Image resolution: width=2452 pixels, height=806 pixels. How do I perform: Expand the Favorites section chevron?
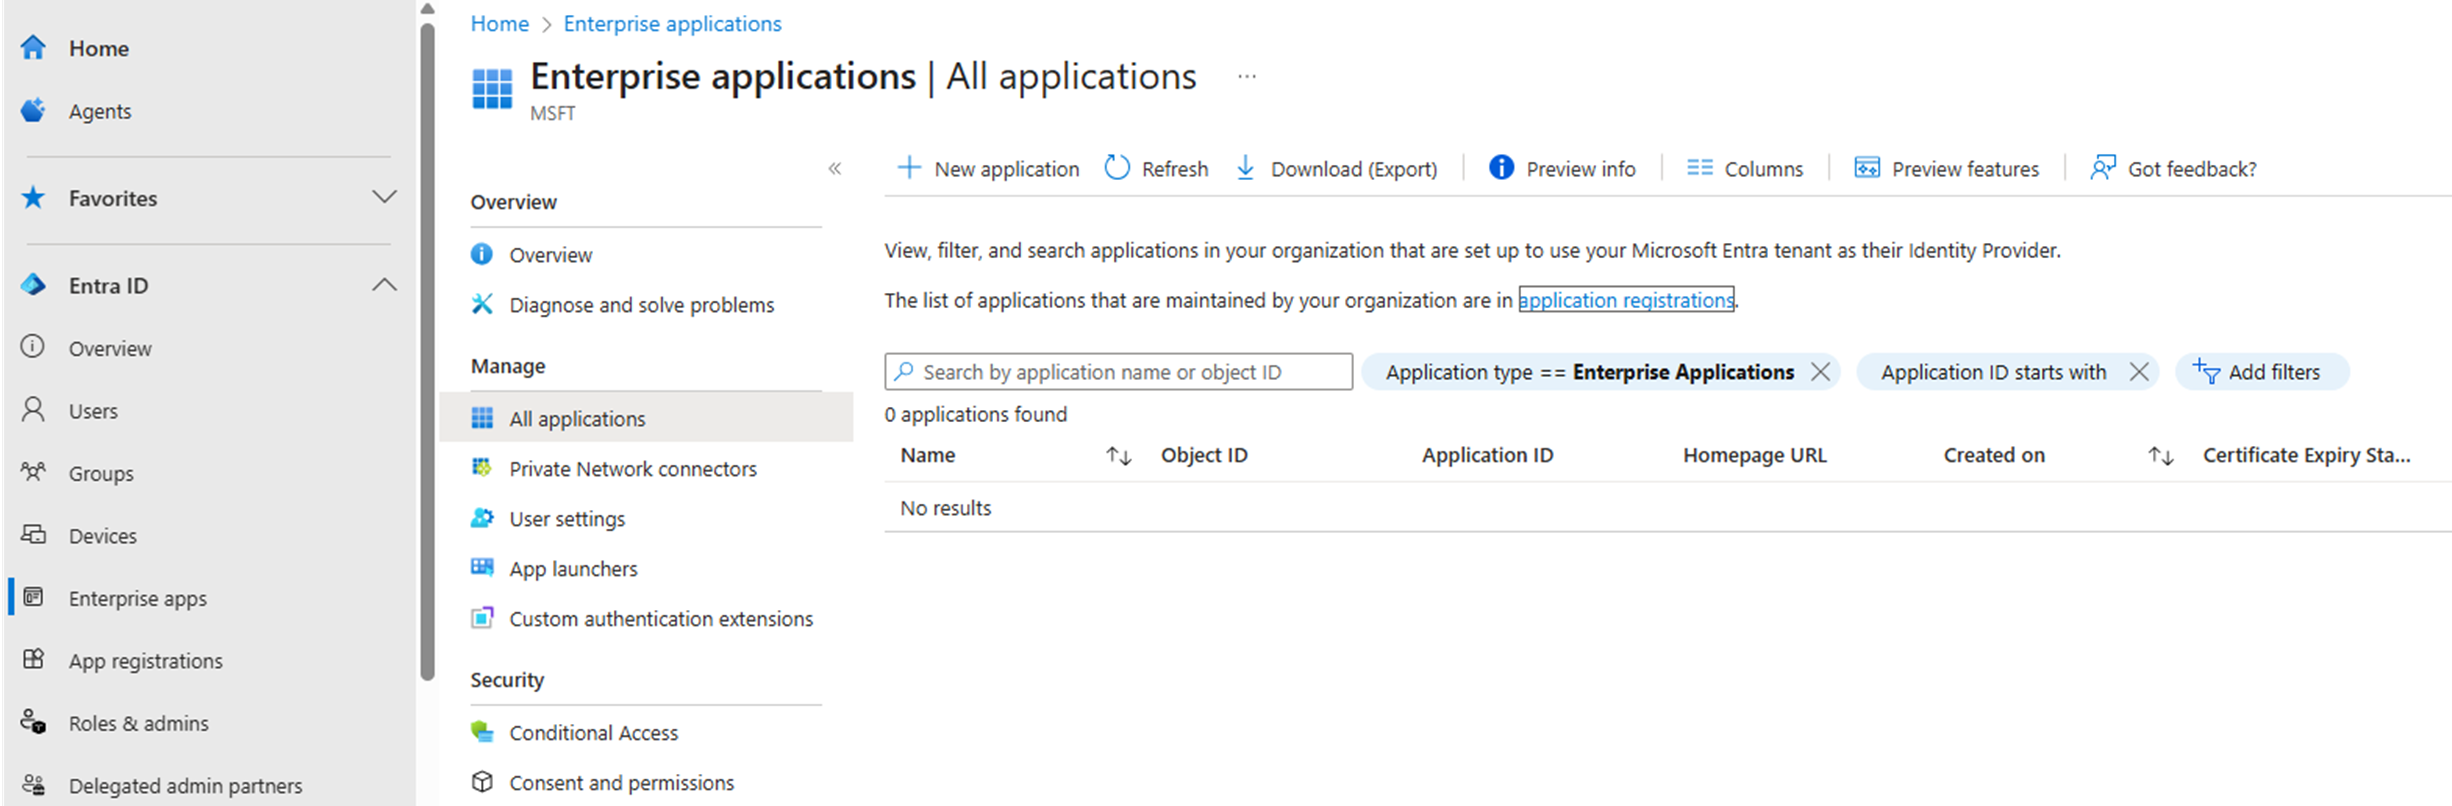tap(384, 197)
